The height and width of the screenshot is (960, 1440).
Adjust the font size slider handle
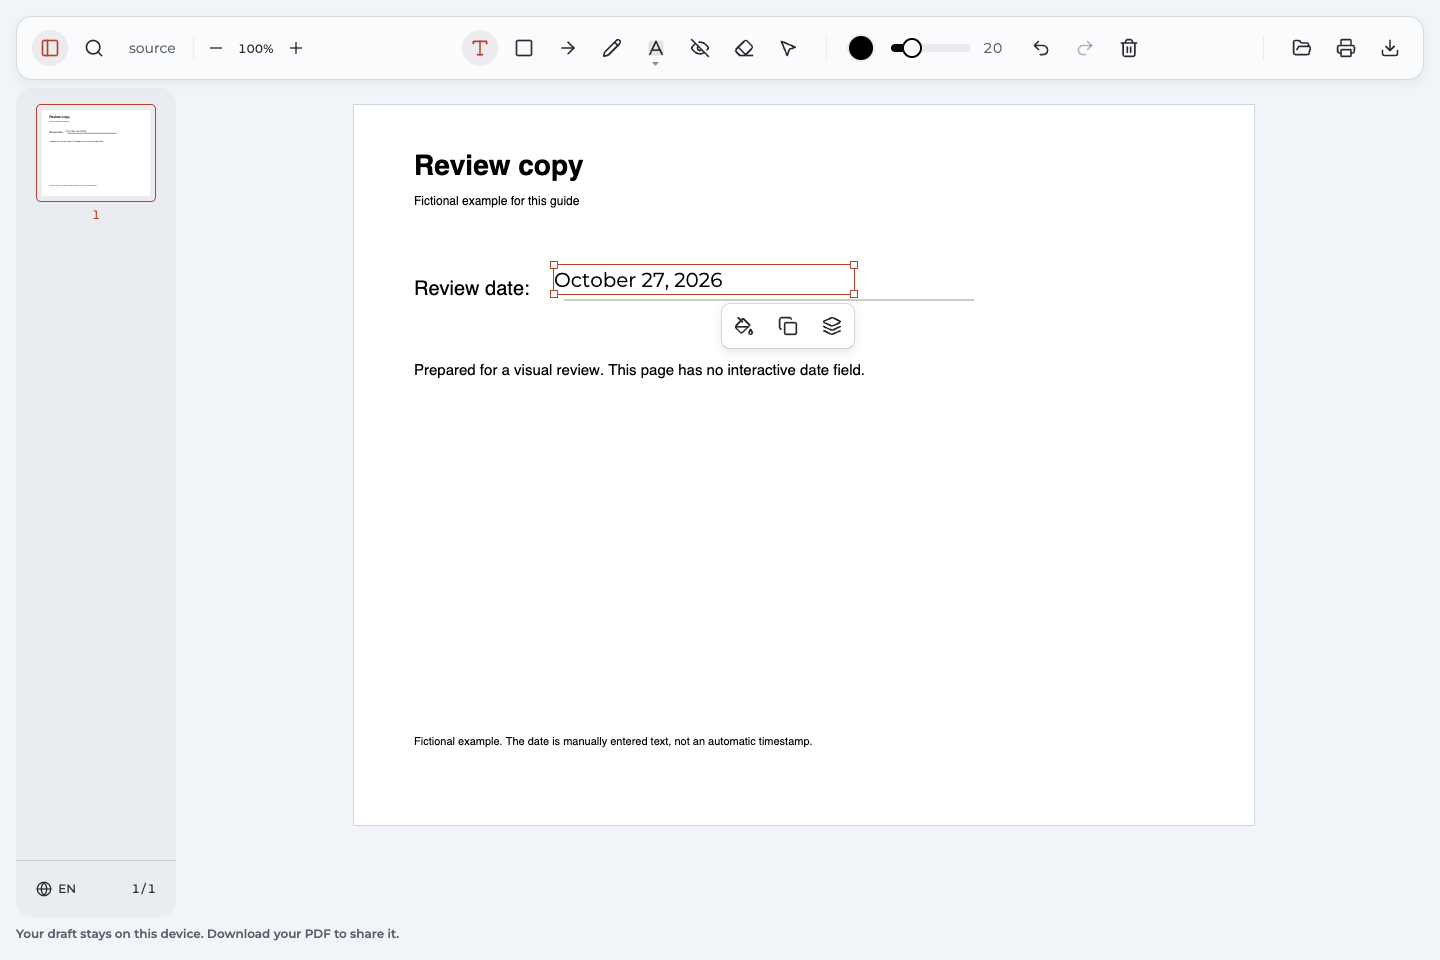(911, 48)
